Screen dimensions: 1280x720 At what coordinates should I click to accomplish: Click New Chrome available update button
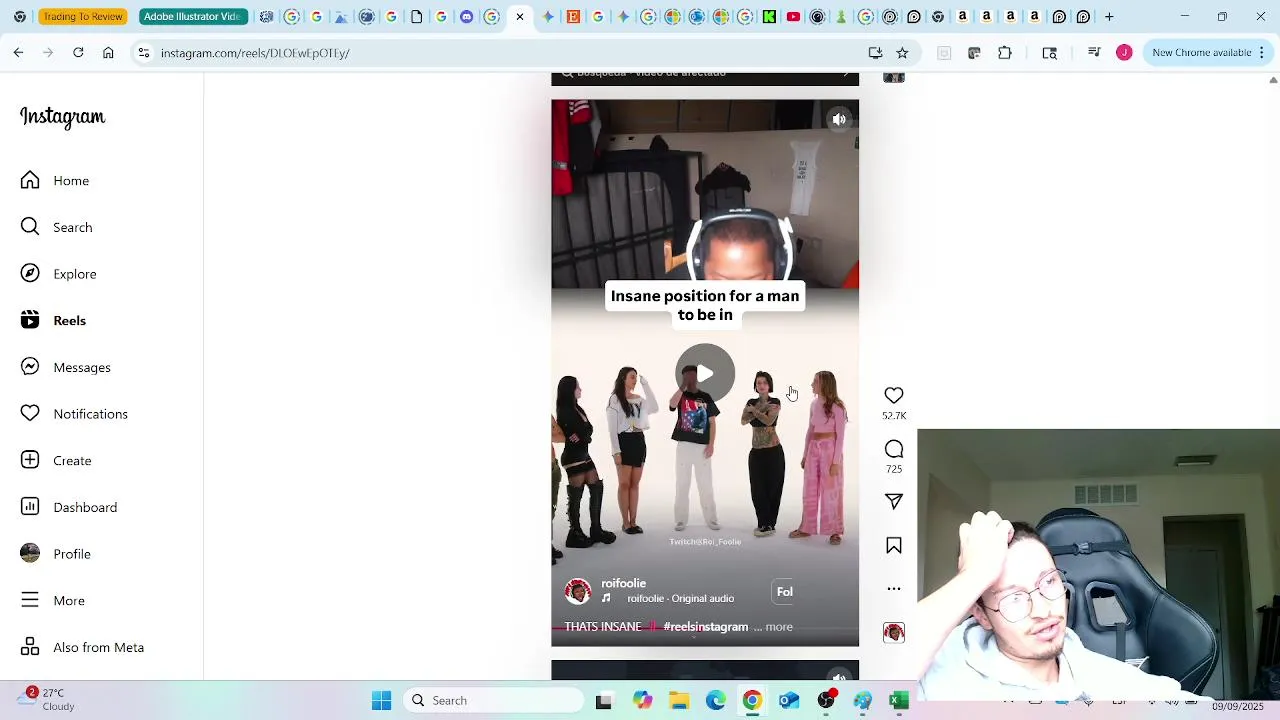[x=1201, y=53]
